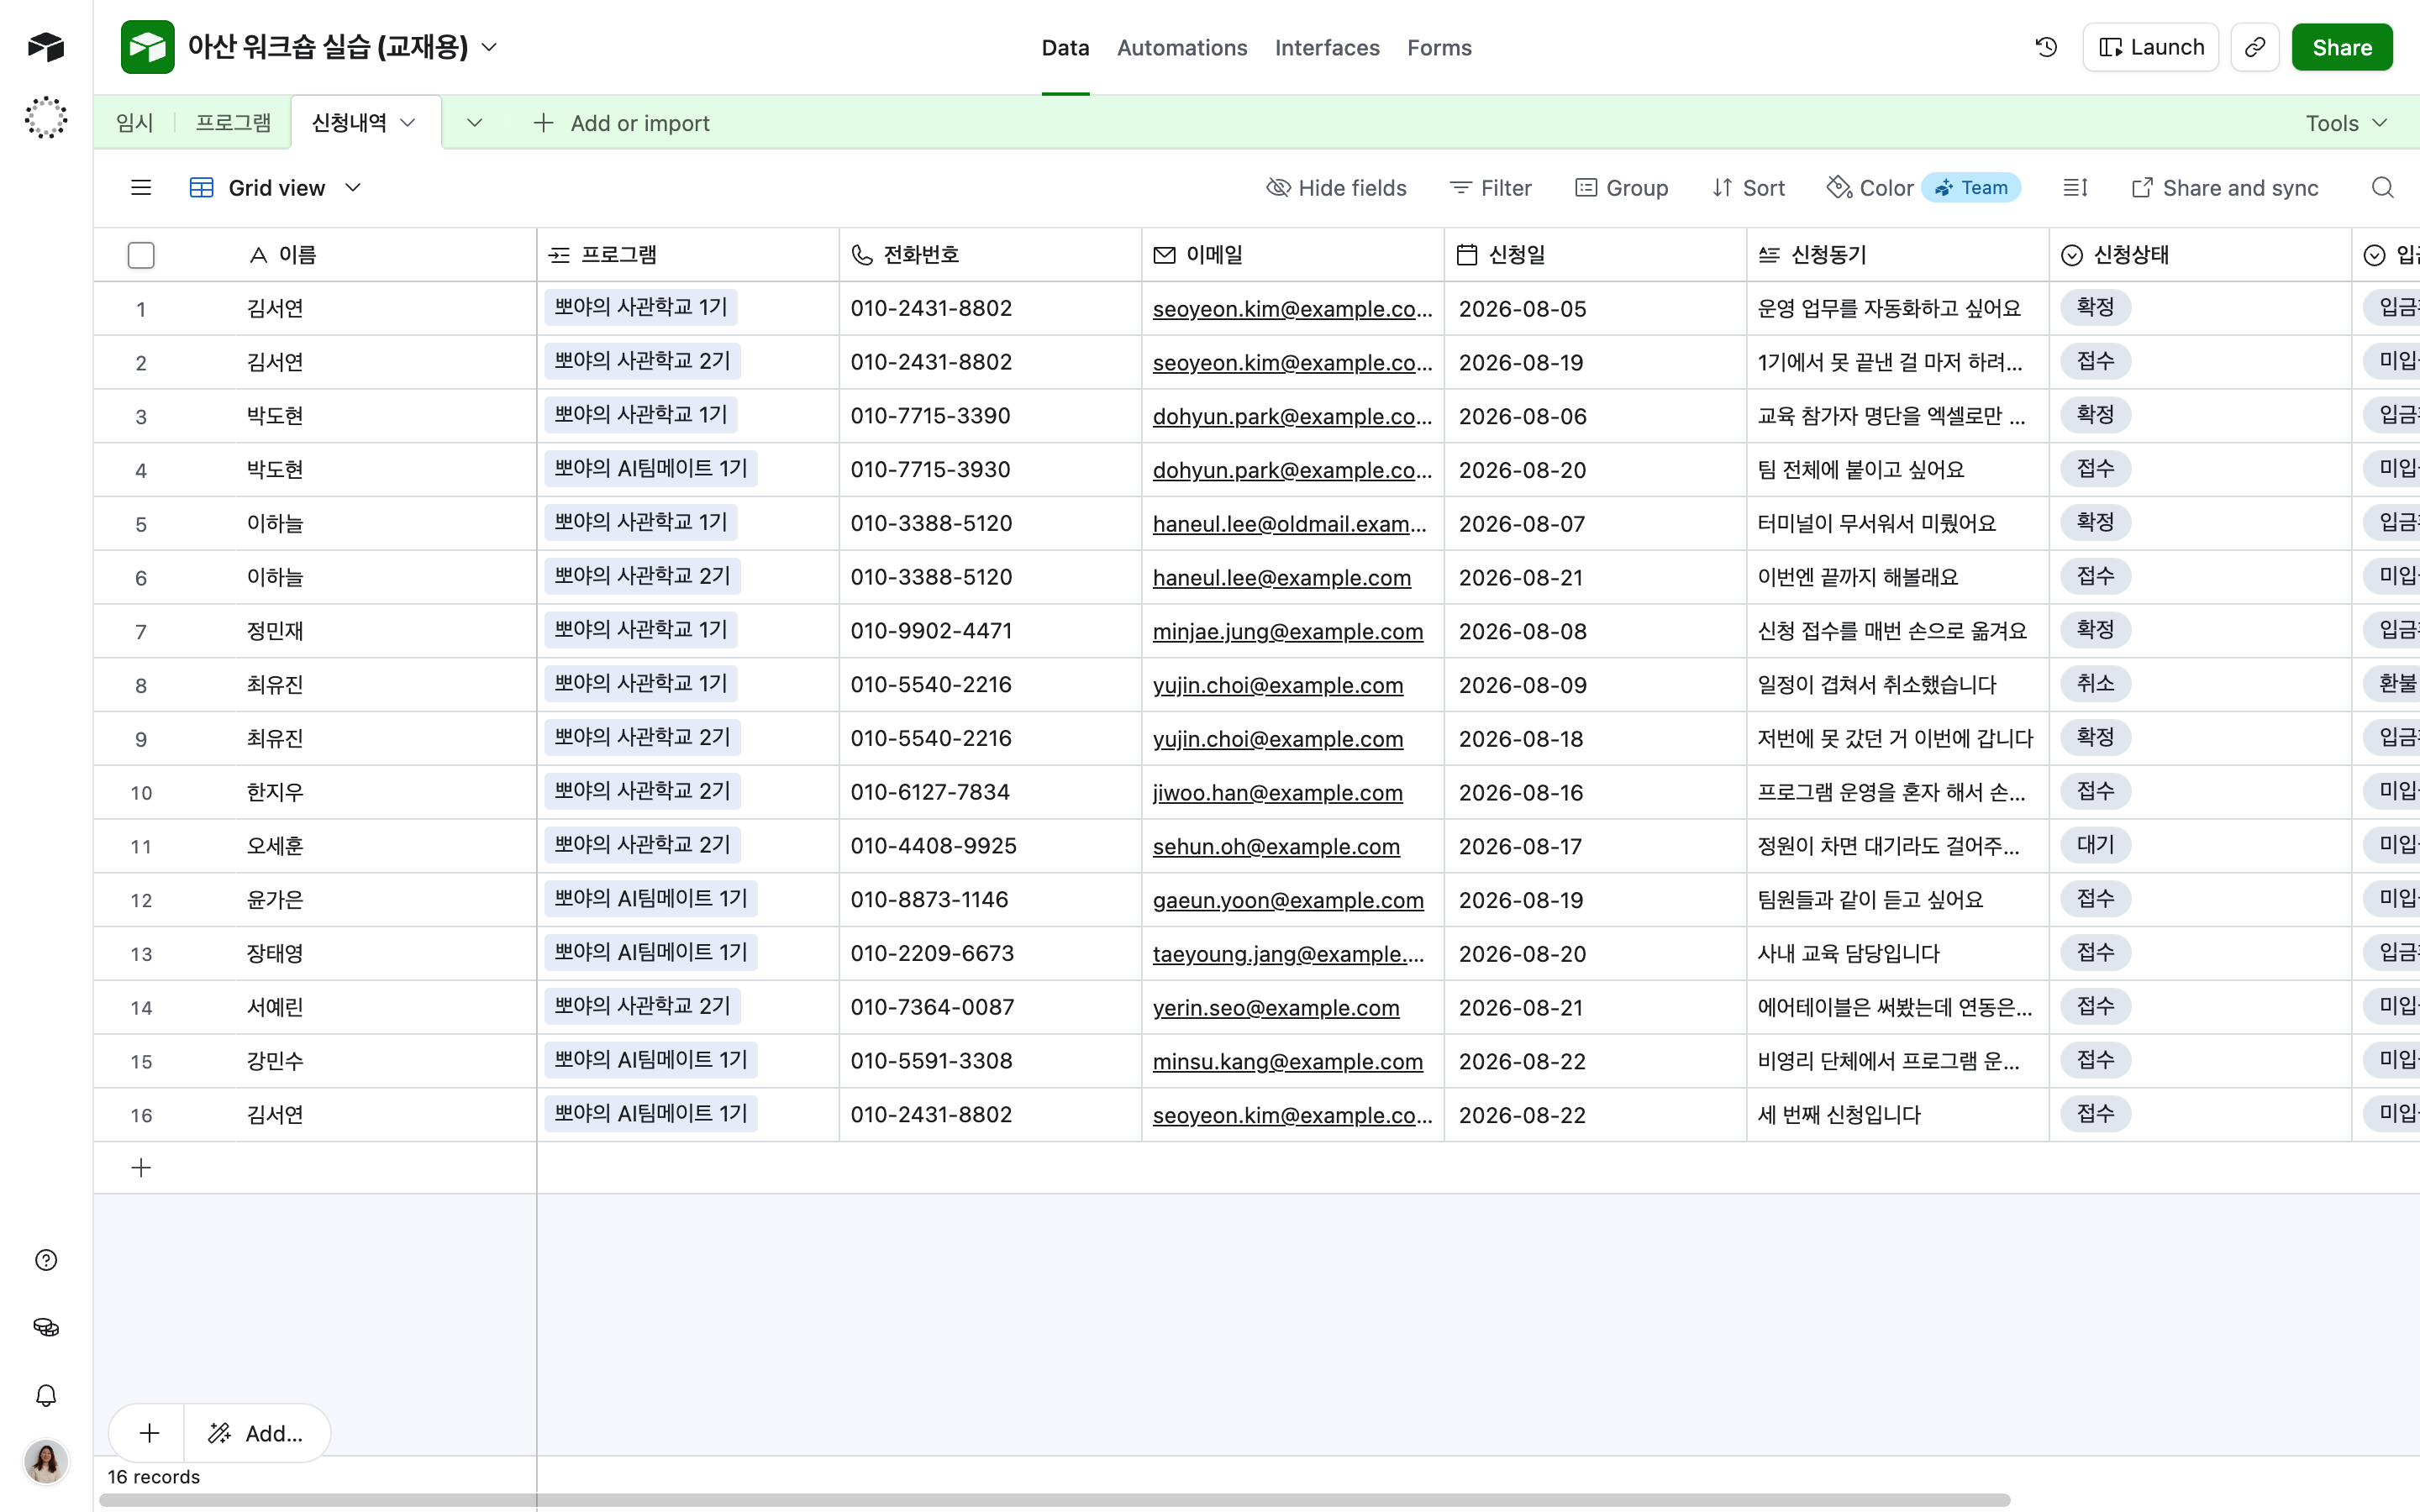Open the user profile avatar
2420x1512 pixels.
(46, 1462)
